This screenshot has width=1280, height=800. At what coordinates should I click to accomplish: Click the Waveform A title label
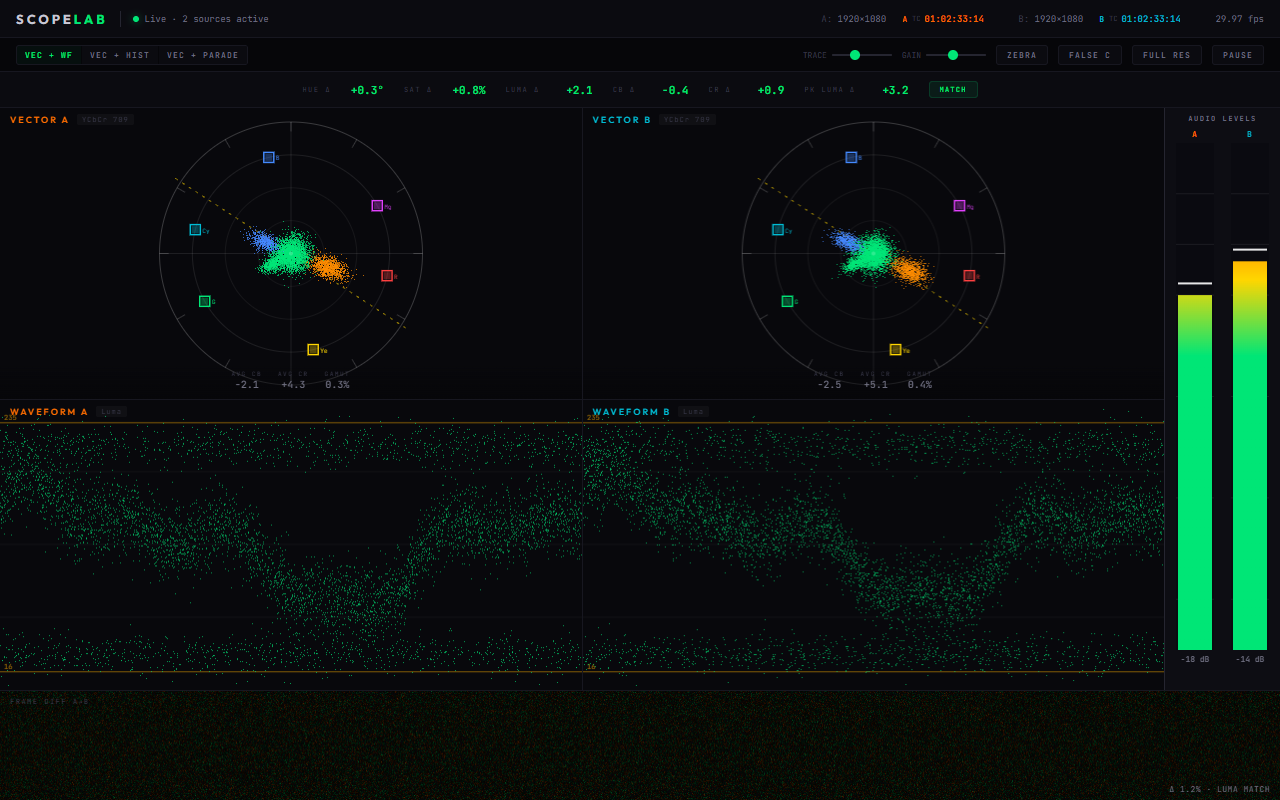[49, 412]
